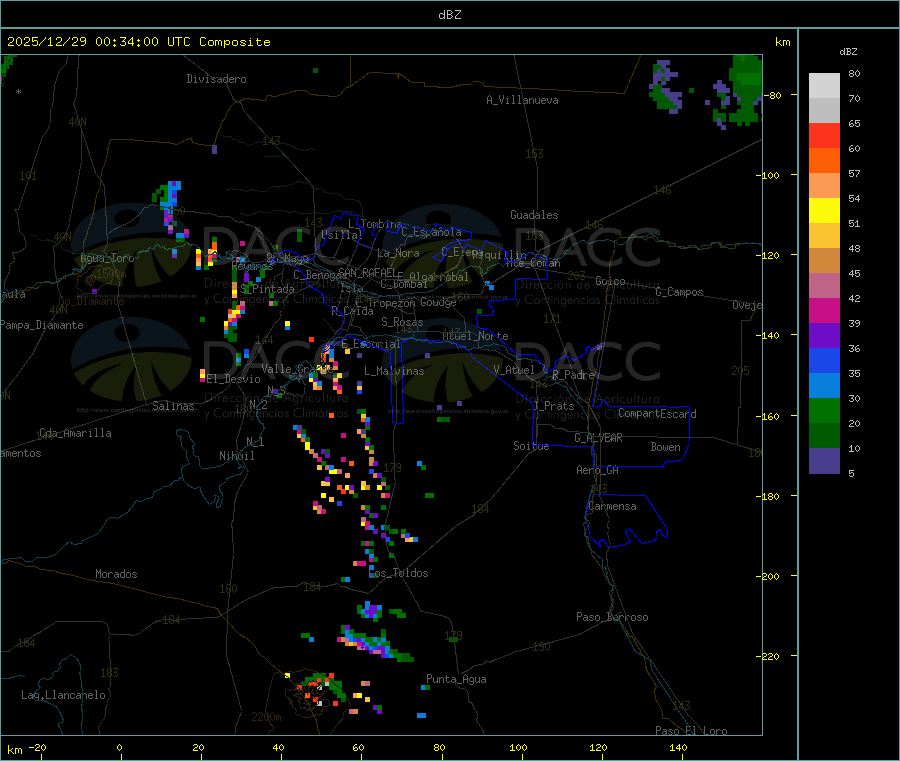This screenshot has width=900, height=761.
Task: Click the bright green 30-20 dBZ swatch
Action: click(x=824, y=410)
